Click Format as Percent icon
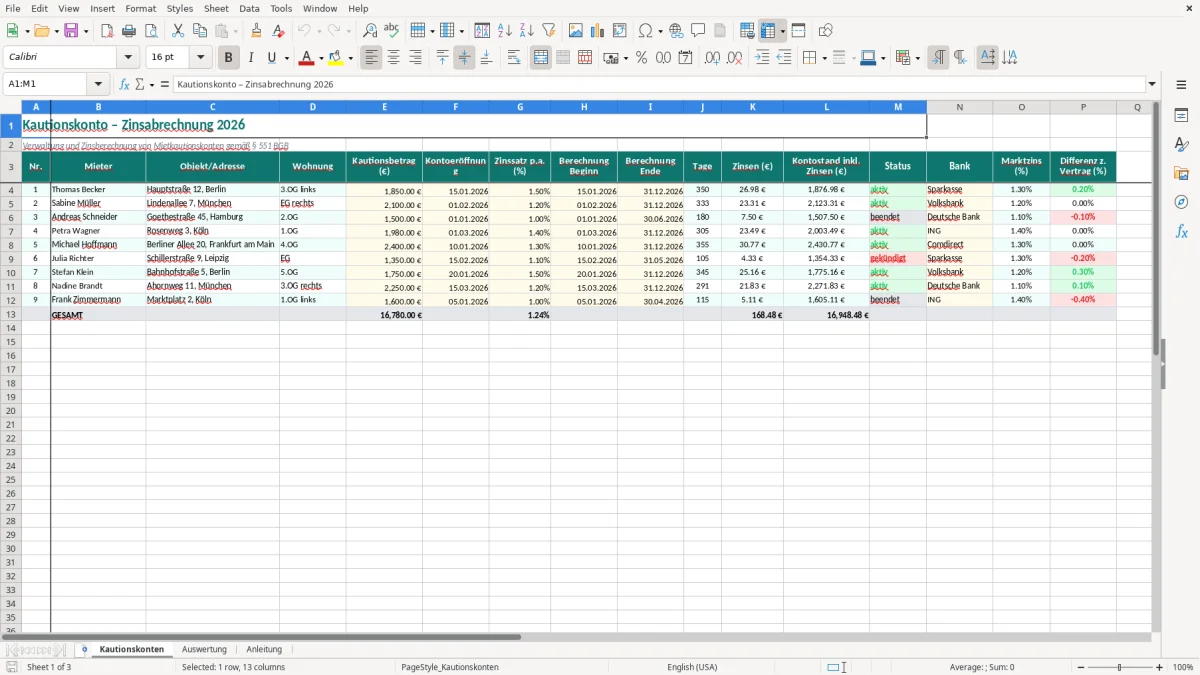This screenshot has height=675, width=1200. pyautogui.click(x=641, y=58)
